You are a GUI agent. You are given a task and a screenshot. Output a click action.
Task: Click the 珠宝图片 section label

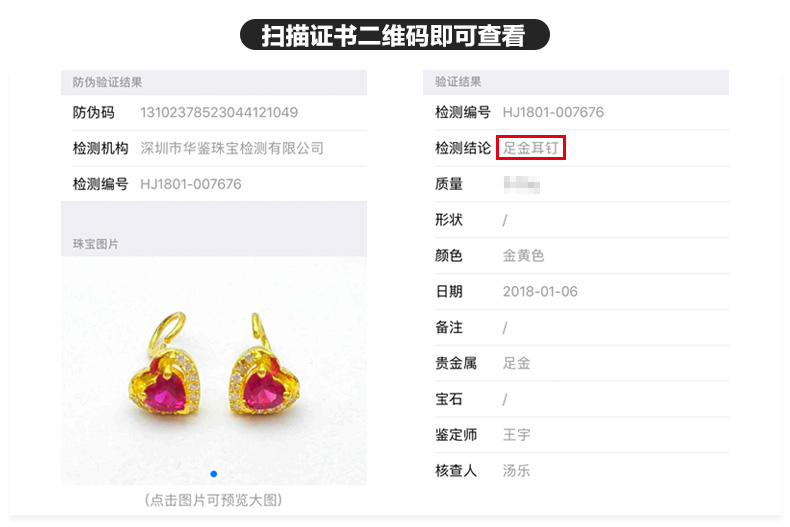tap(96, 244)
